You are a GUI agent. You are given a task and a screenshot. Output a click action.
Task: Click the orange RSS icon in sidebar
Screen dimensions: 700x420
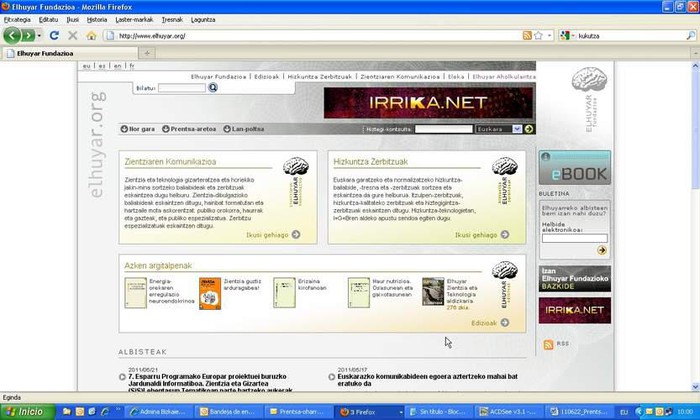(549, 344)
